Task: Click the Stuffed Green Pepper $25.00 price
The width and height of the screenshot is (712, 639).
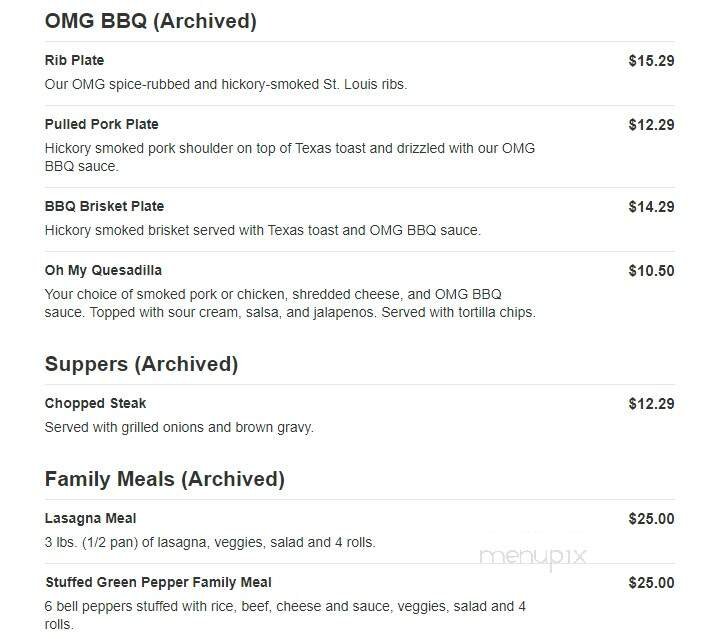Action: tap(651, 583)
